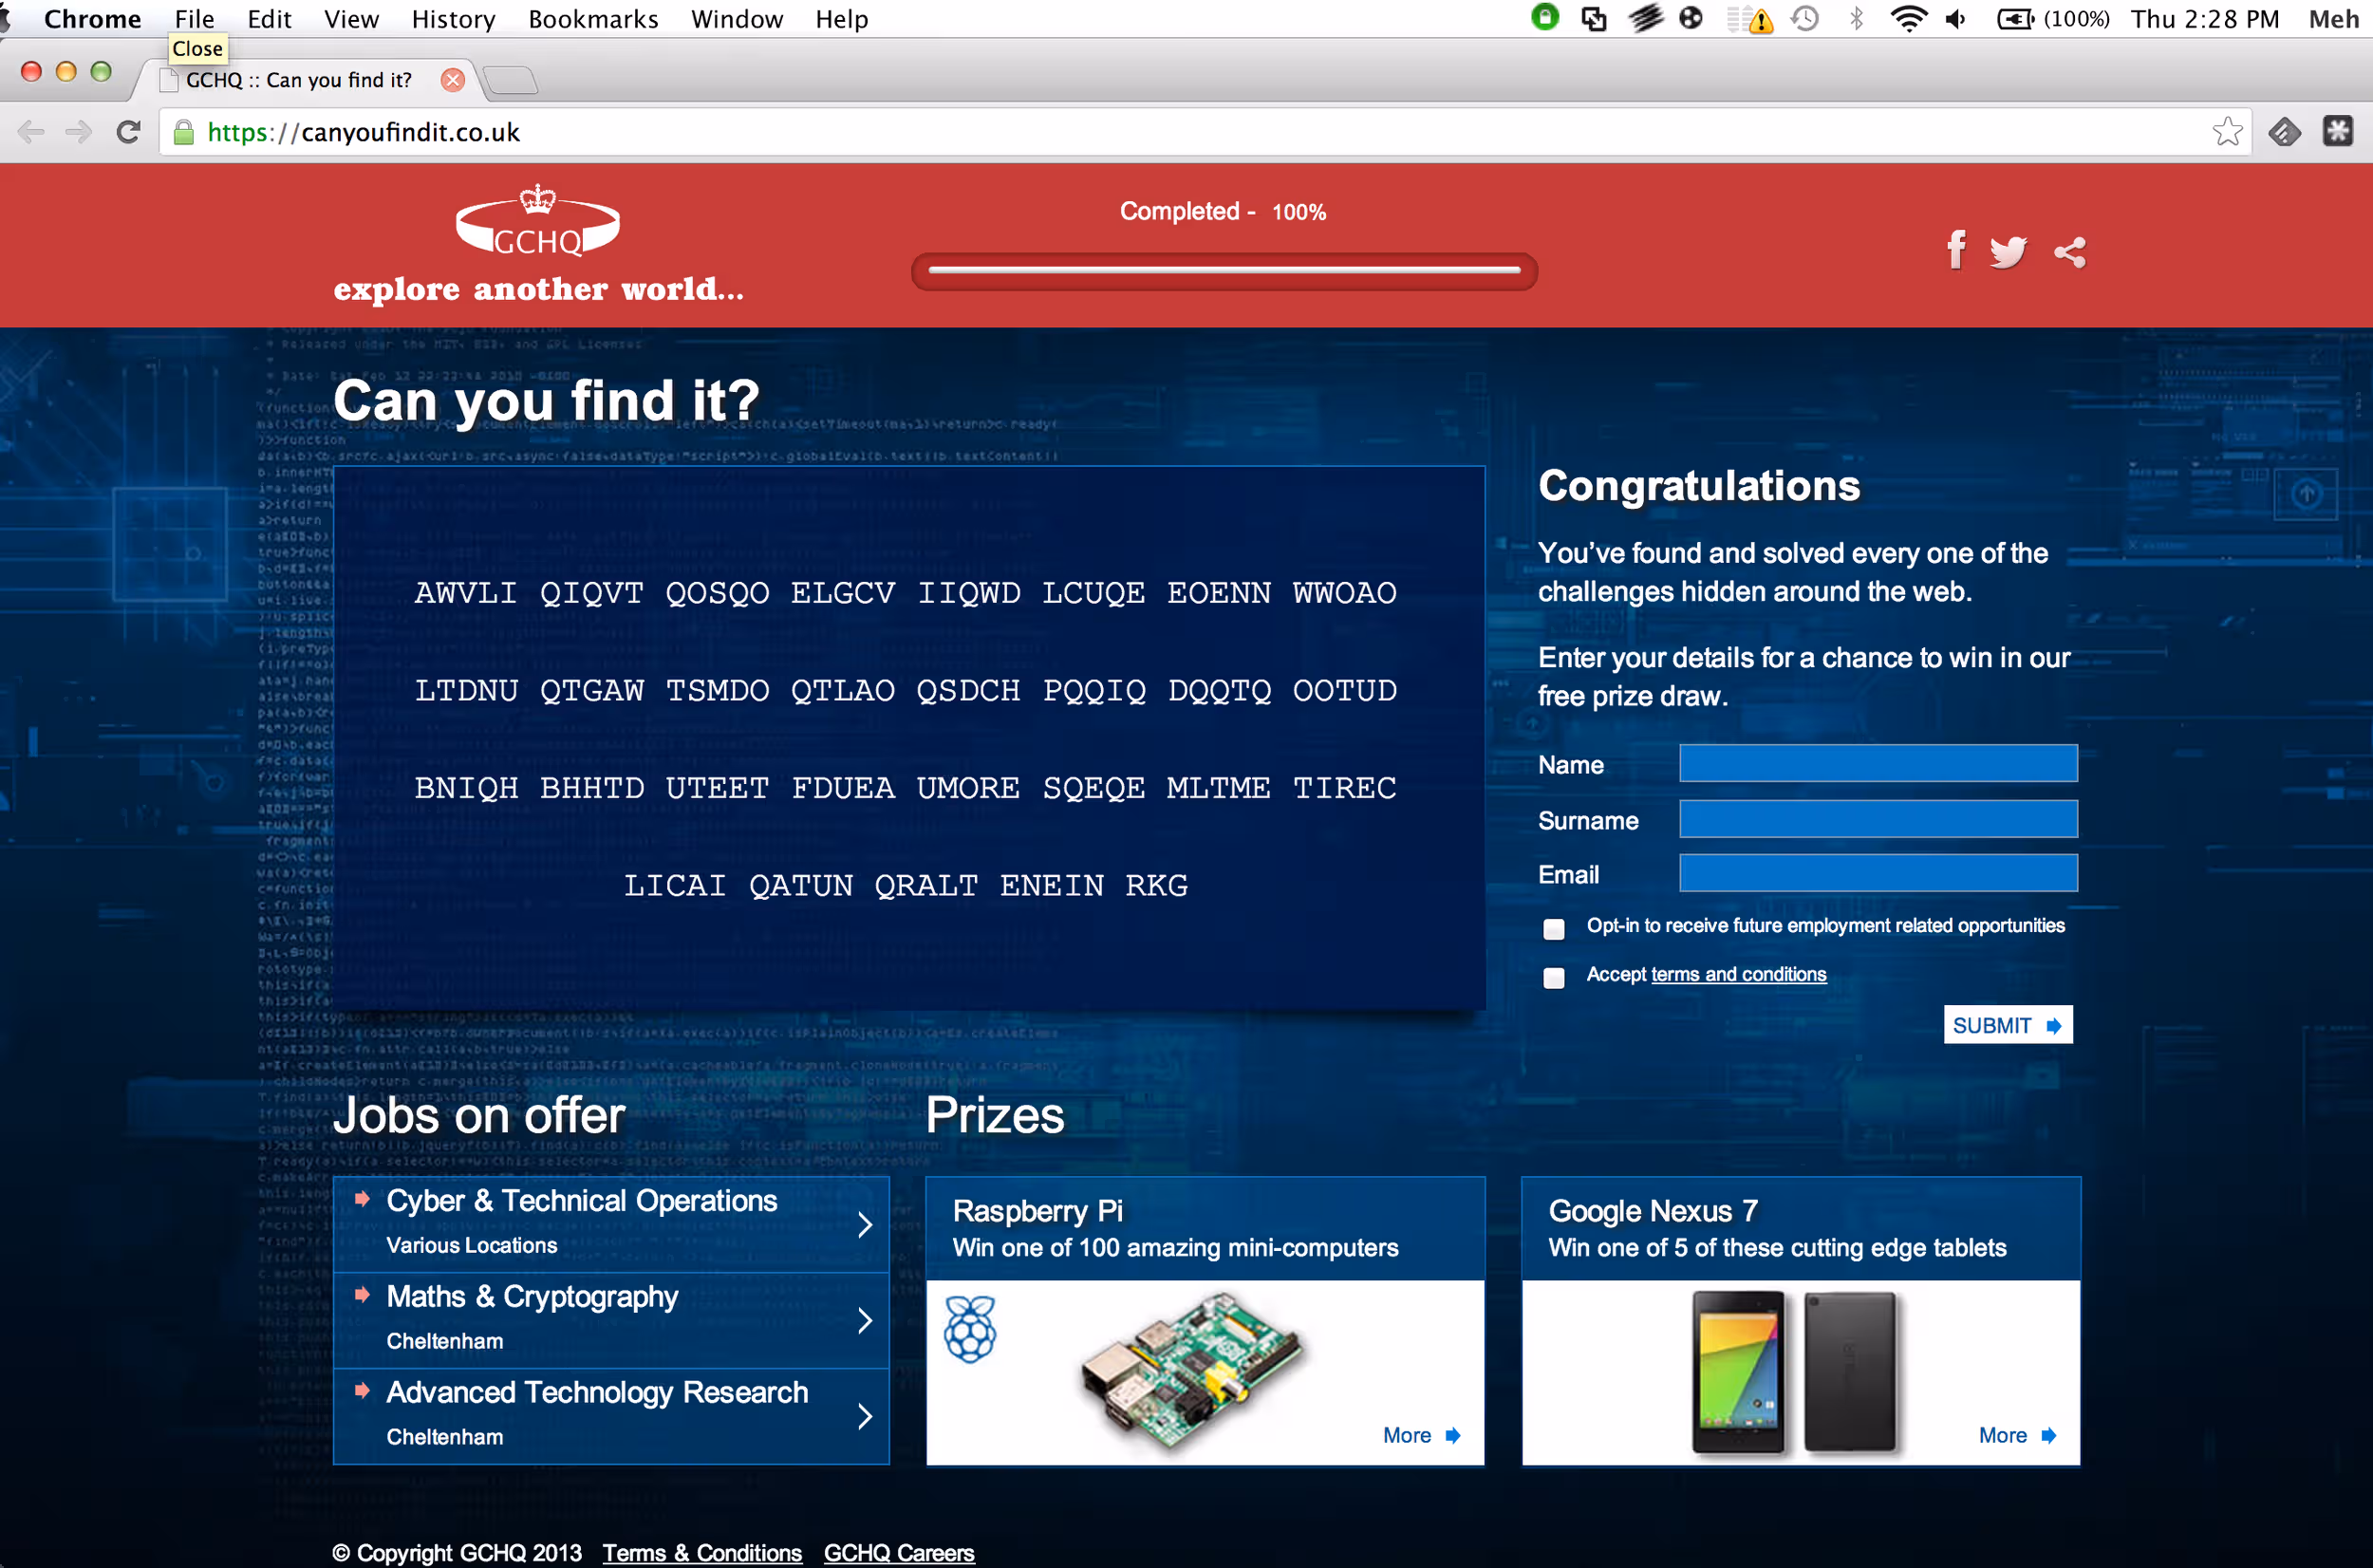This screenshot has width=2373, height=1568.
Task: Open the generic share icon in header
Action: coord(2070,252)
